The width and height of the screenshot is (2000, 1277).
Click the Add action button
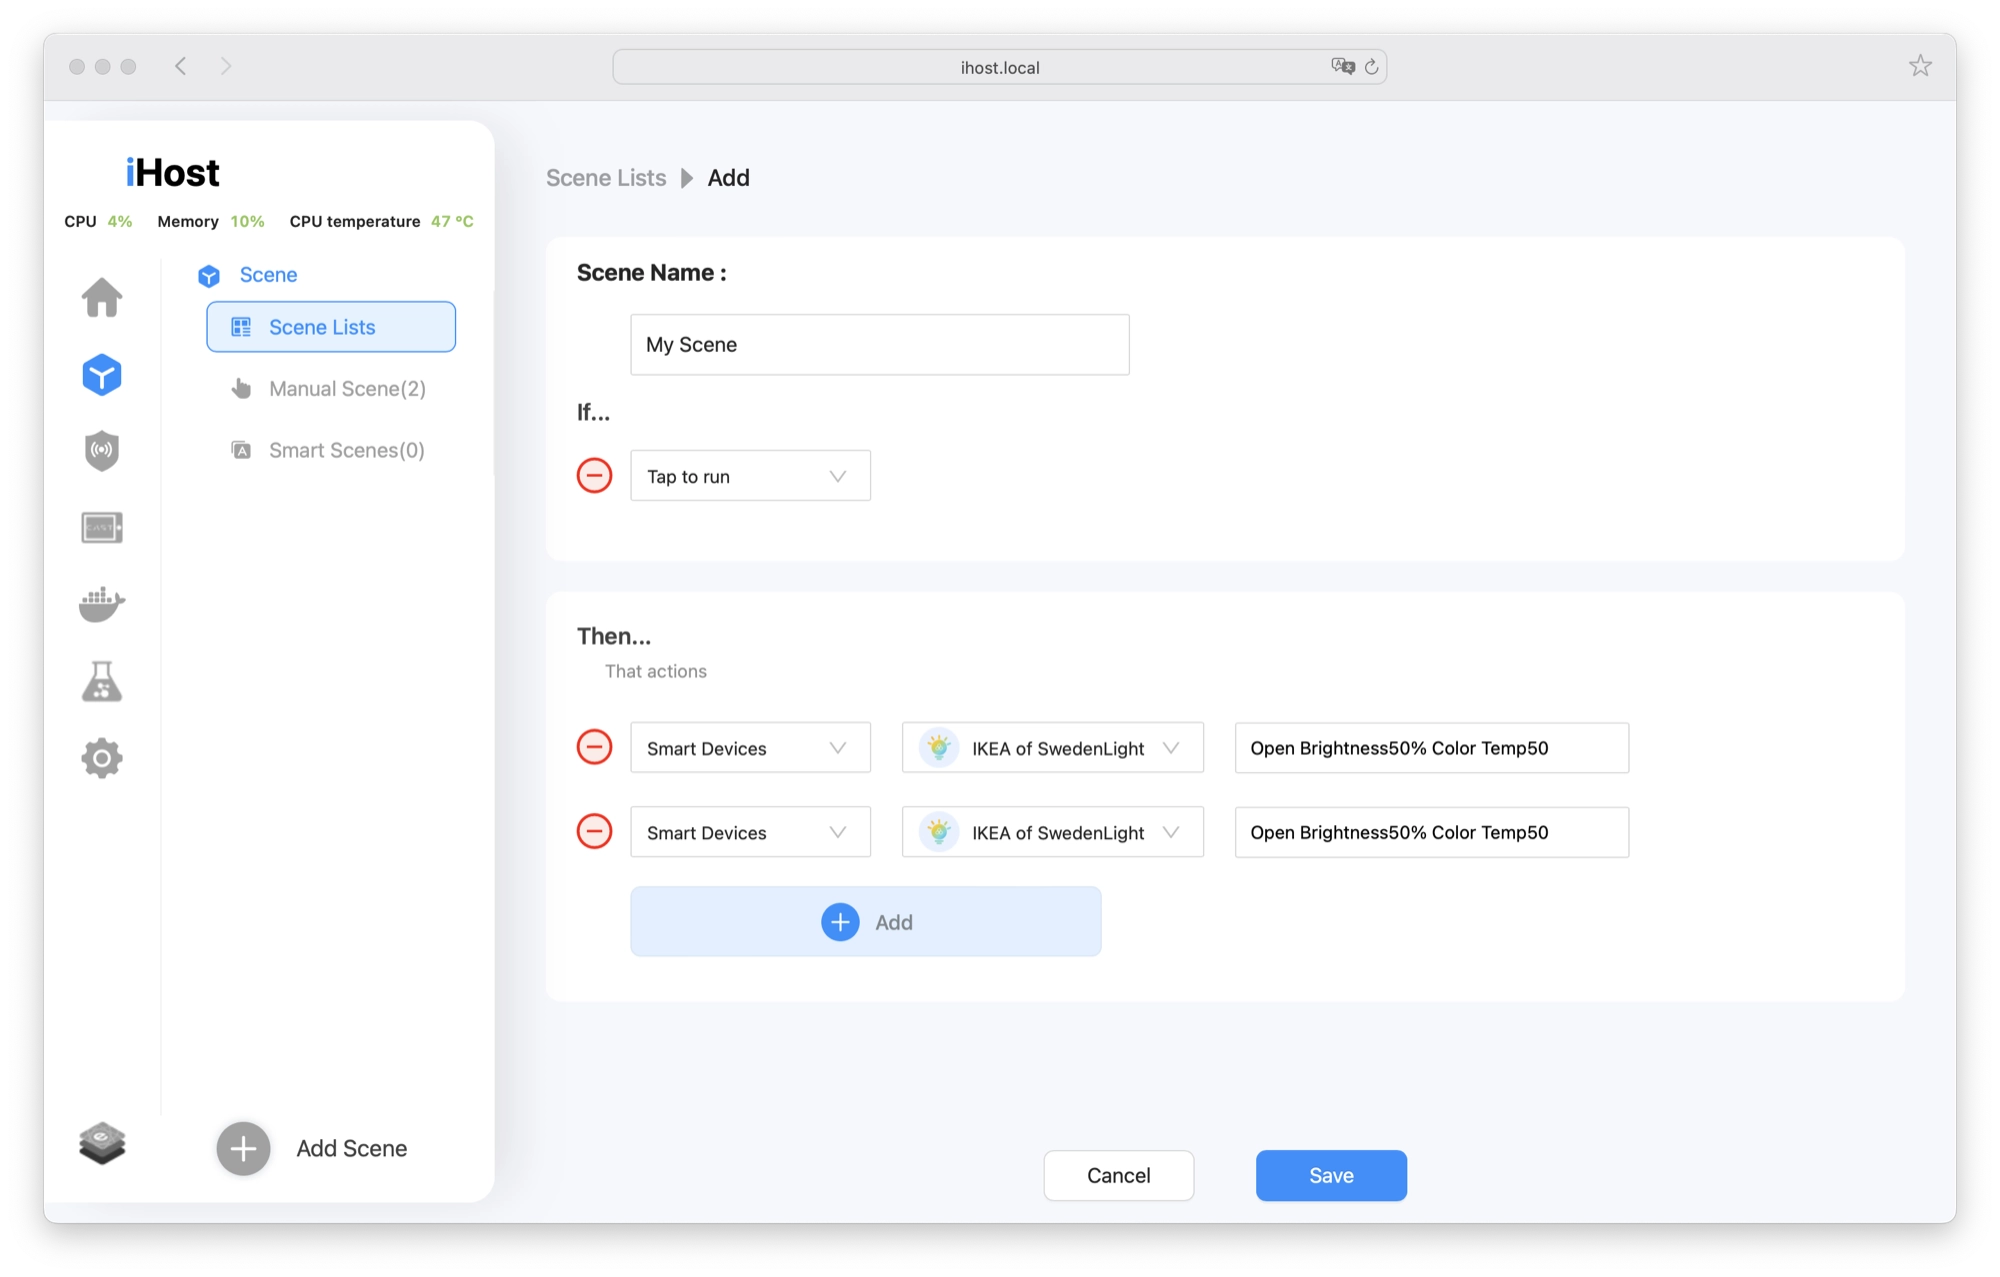[865, 921]
